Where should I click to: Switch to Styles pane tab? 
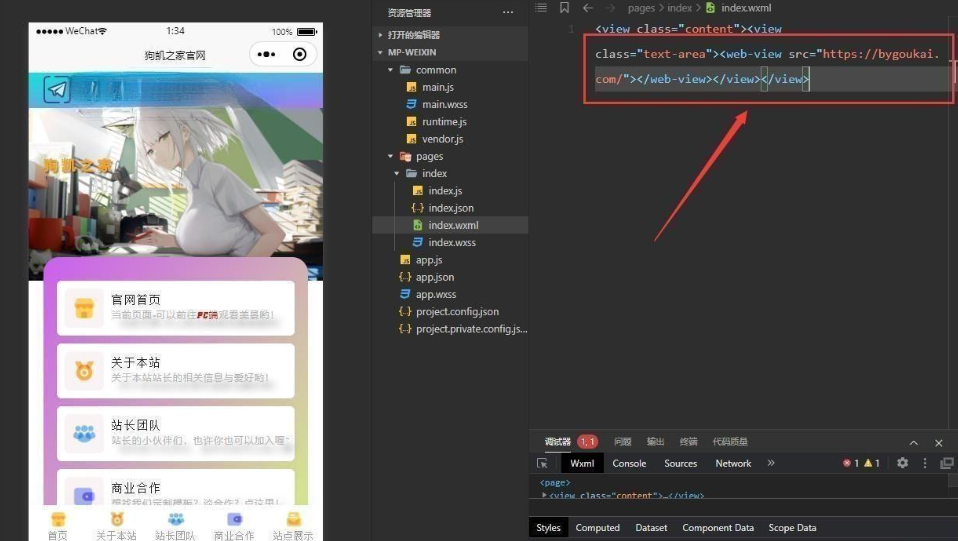point(548,528)
